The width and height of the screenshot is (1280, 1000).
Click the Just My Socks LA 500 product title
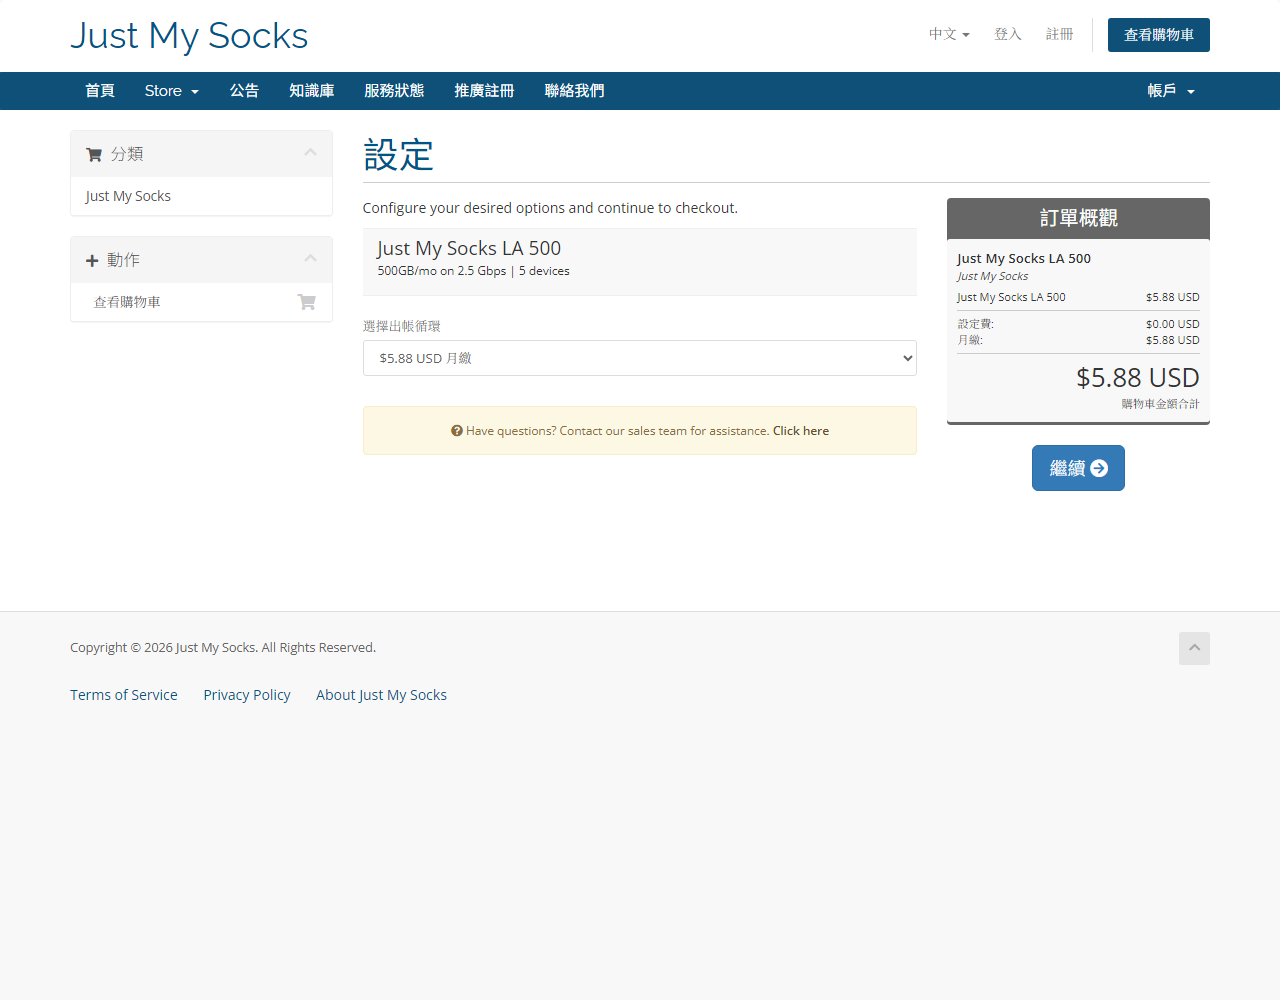click(469, 248)
